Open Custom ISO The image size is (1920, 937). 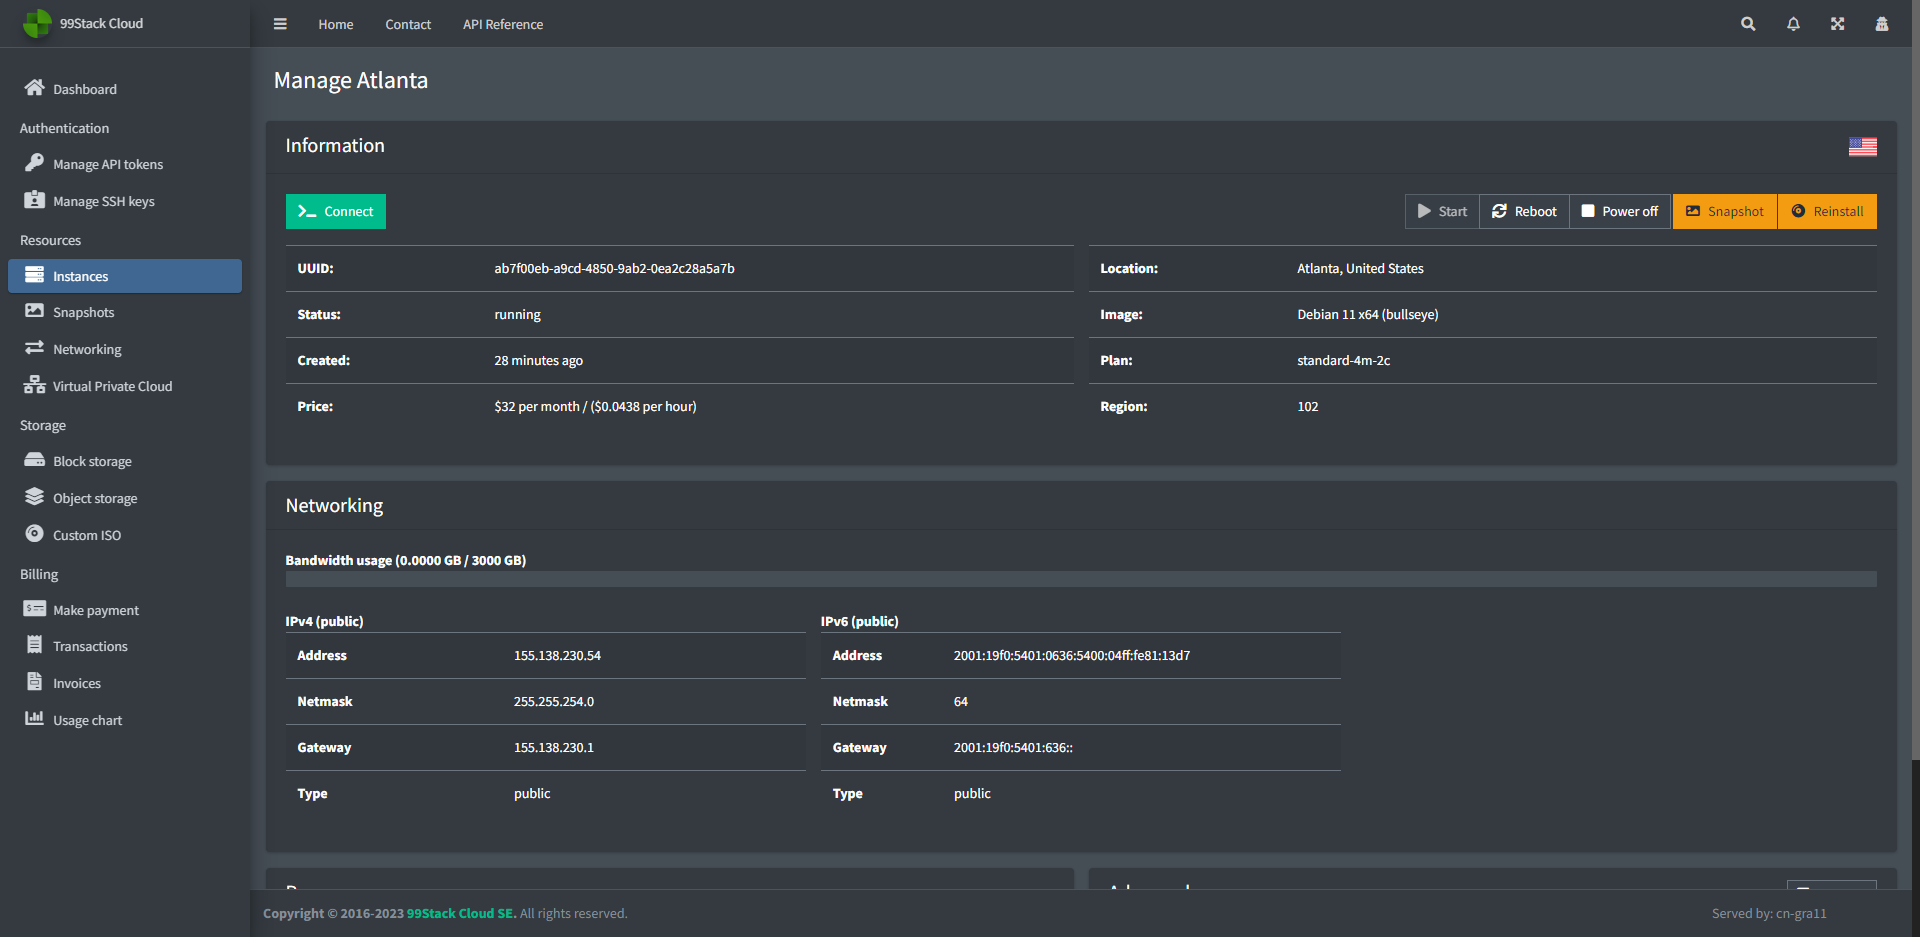click(125, 535)
